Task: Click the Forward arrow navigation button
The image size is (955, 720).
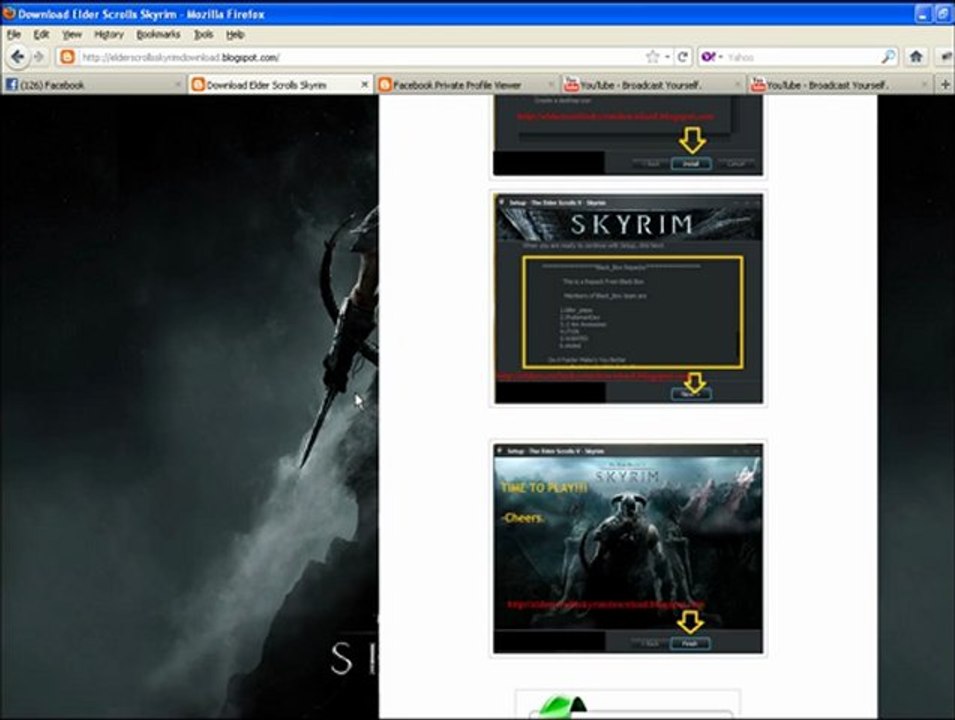Action: [x=39, y=57]
